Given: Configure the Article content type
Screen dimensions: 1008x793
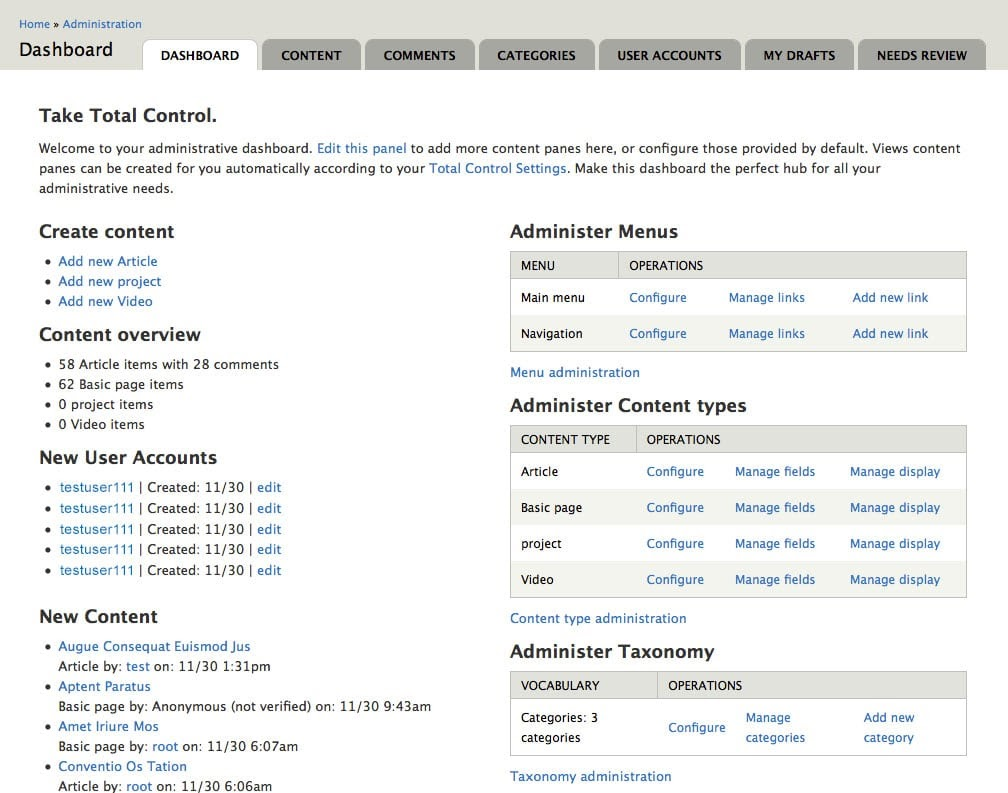Looking at the screenshot, I should tap(675, 472).
